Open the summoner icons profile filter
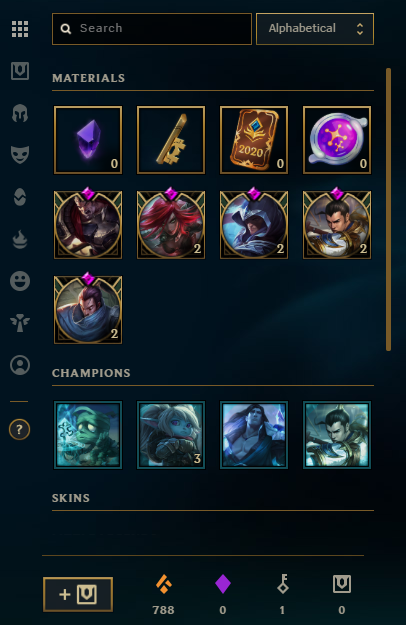The width and height of the screenshot is (406, 625). click(x=20, y=365)
